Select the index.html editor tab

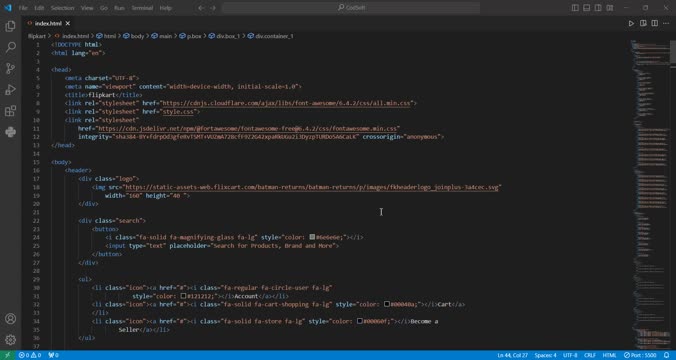[x=49, y=23]
